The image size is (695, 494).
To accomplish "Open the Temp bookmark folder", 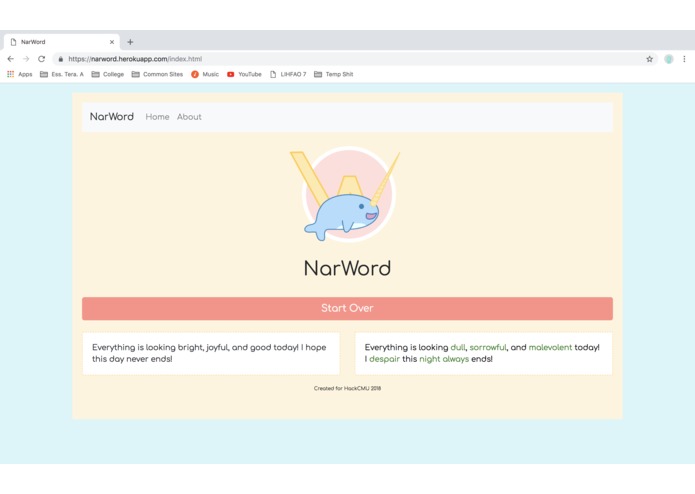I will pos(334,74).
